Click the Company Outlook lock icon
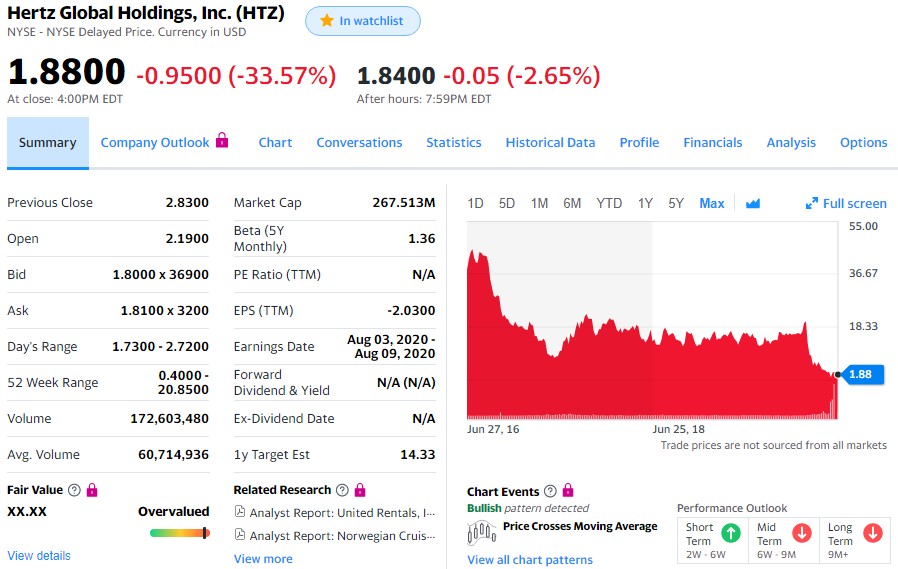898x569 pixels. click(222, 140)
